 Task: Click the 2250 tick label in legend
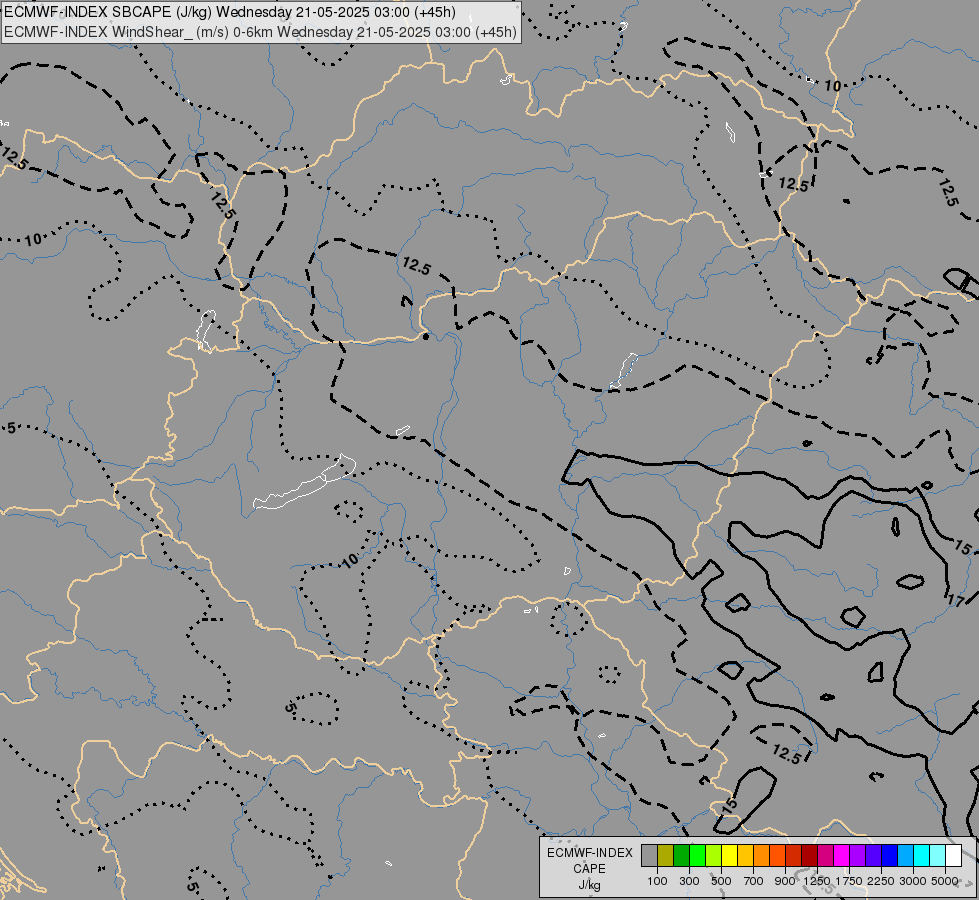881,881
